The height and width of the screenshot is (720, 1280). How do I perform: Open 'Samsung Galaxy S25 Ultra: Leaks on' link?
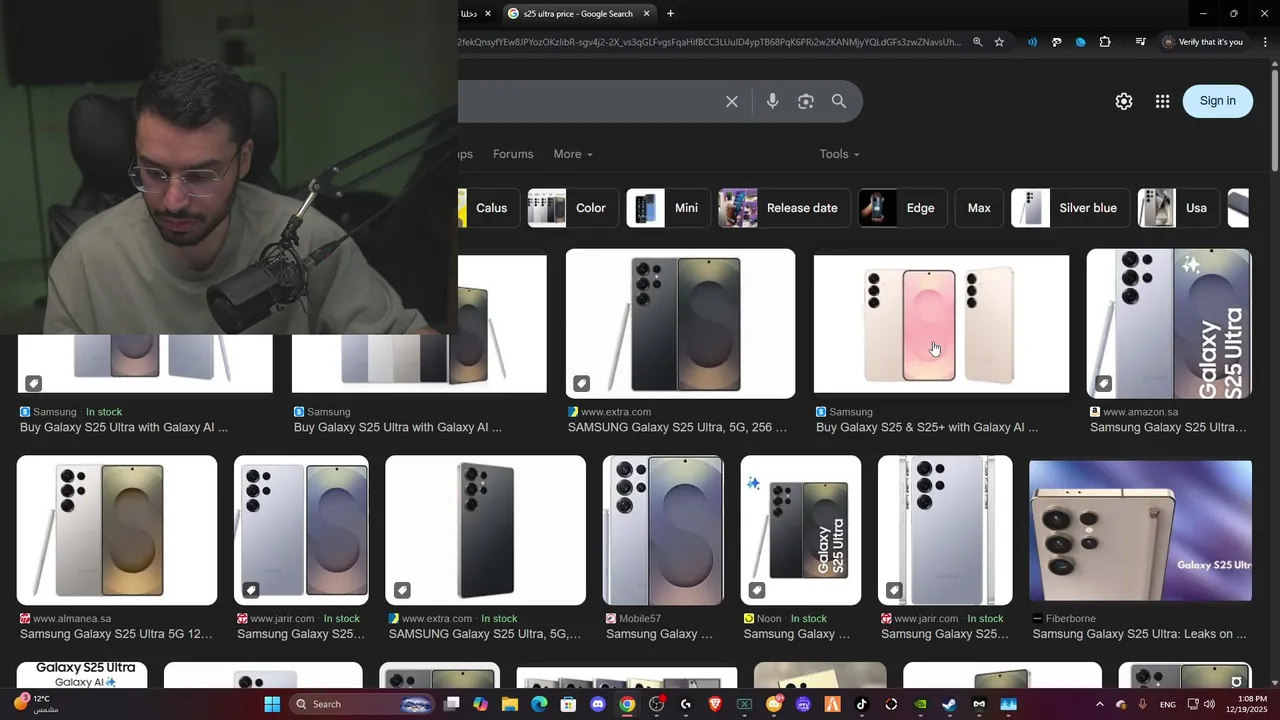tap(1139, 634)
